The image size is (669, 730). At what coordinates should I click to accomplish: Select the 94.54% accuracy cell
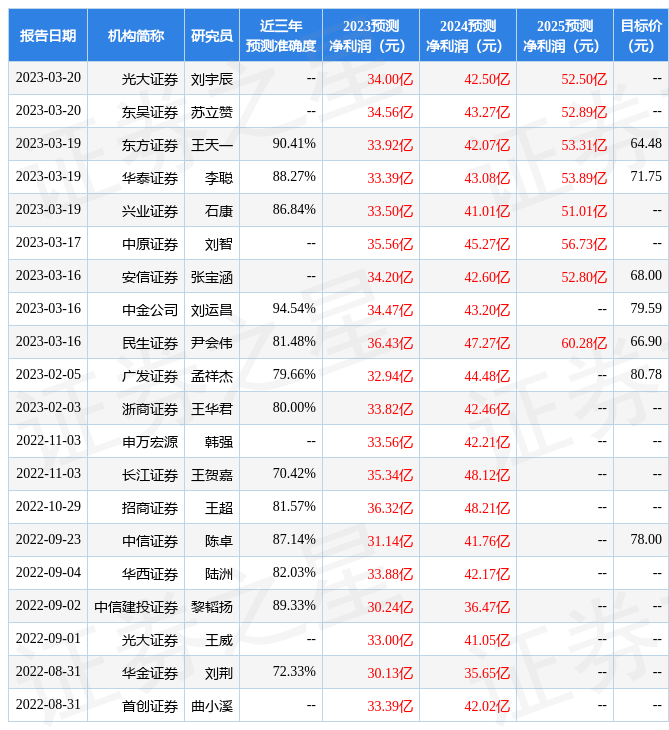click(x=294, y=309)
